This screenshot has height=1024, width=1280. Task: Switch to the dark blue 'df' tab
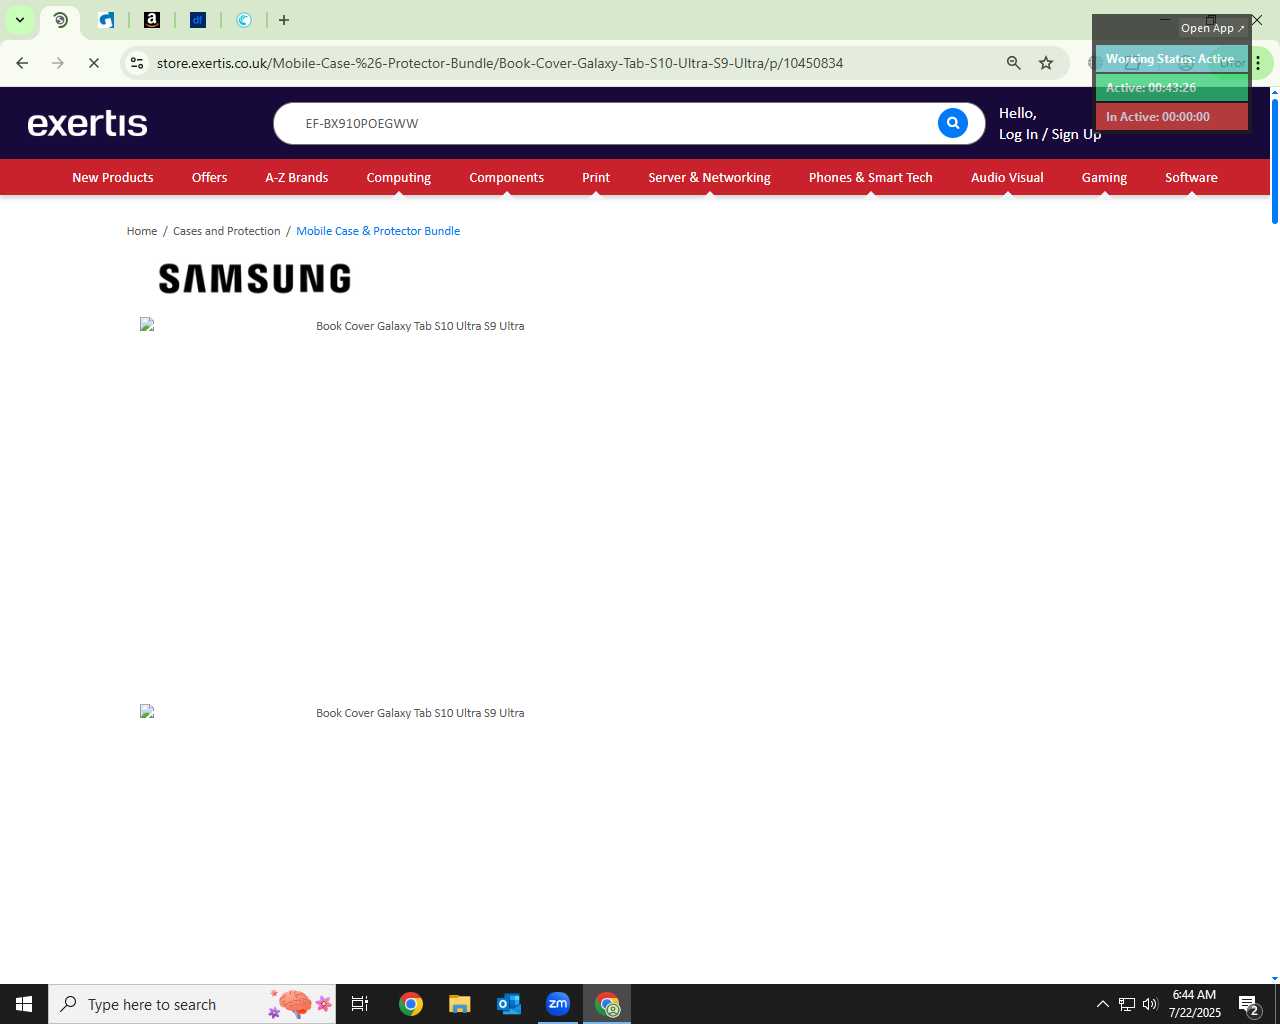(198, 20)
